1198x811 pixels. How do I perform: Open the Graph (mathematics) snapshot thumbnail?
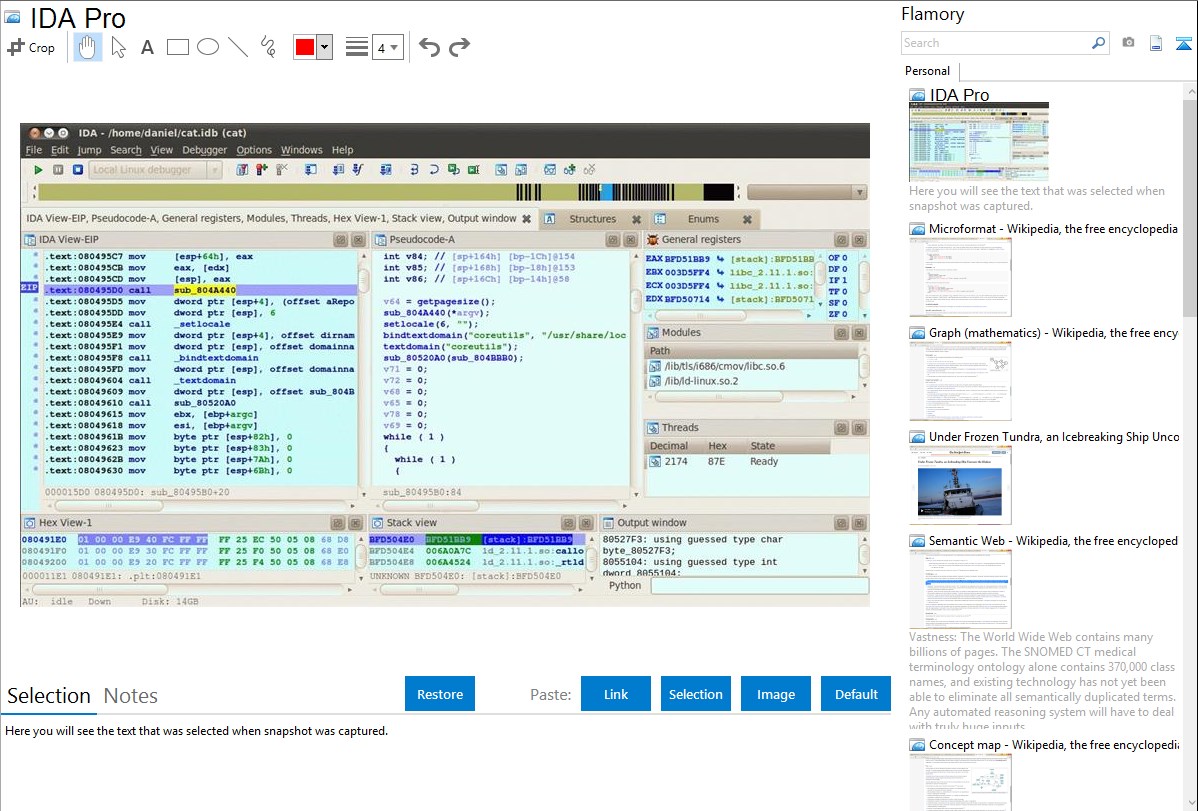point(960,381)
